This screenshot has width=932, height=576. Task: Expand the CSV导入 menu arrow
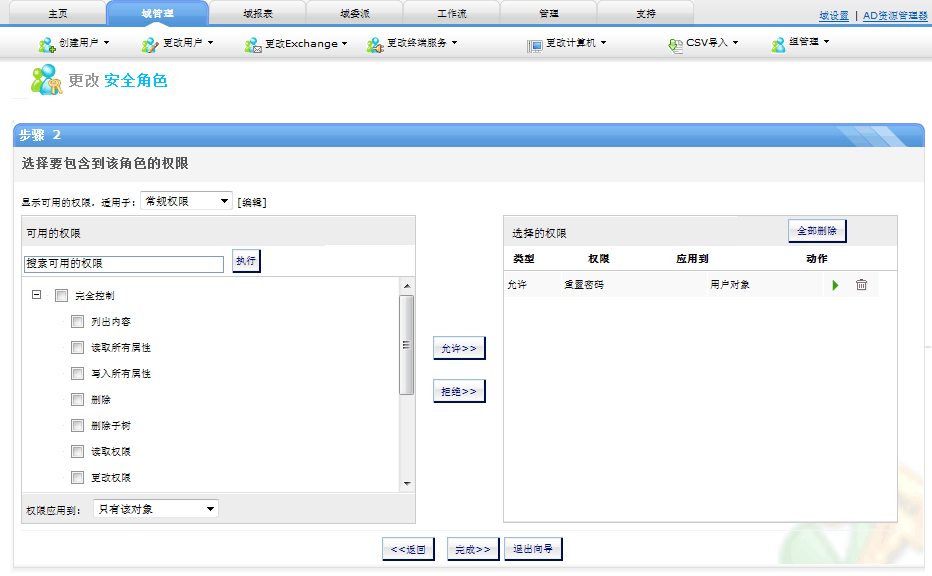(x=735, y=43)
